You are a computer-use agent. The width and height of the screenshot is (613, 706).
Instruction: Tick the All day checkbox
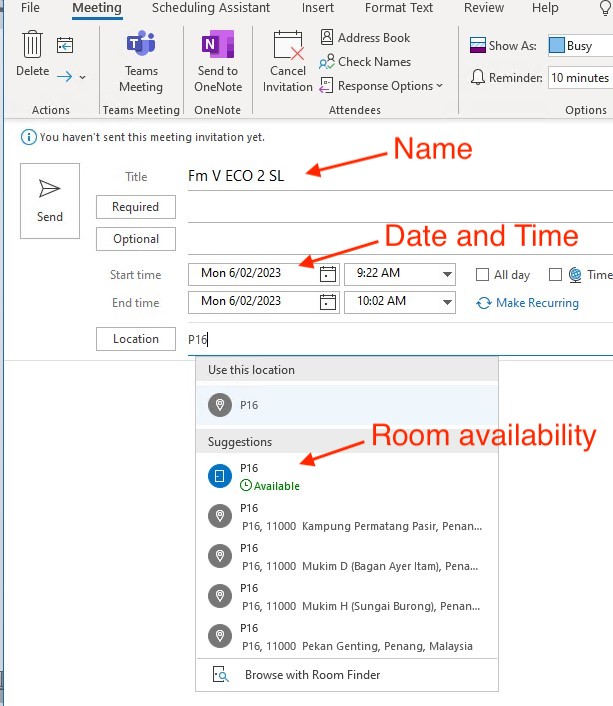(x=482, y=274)
